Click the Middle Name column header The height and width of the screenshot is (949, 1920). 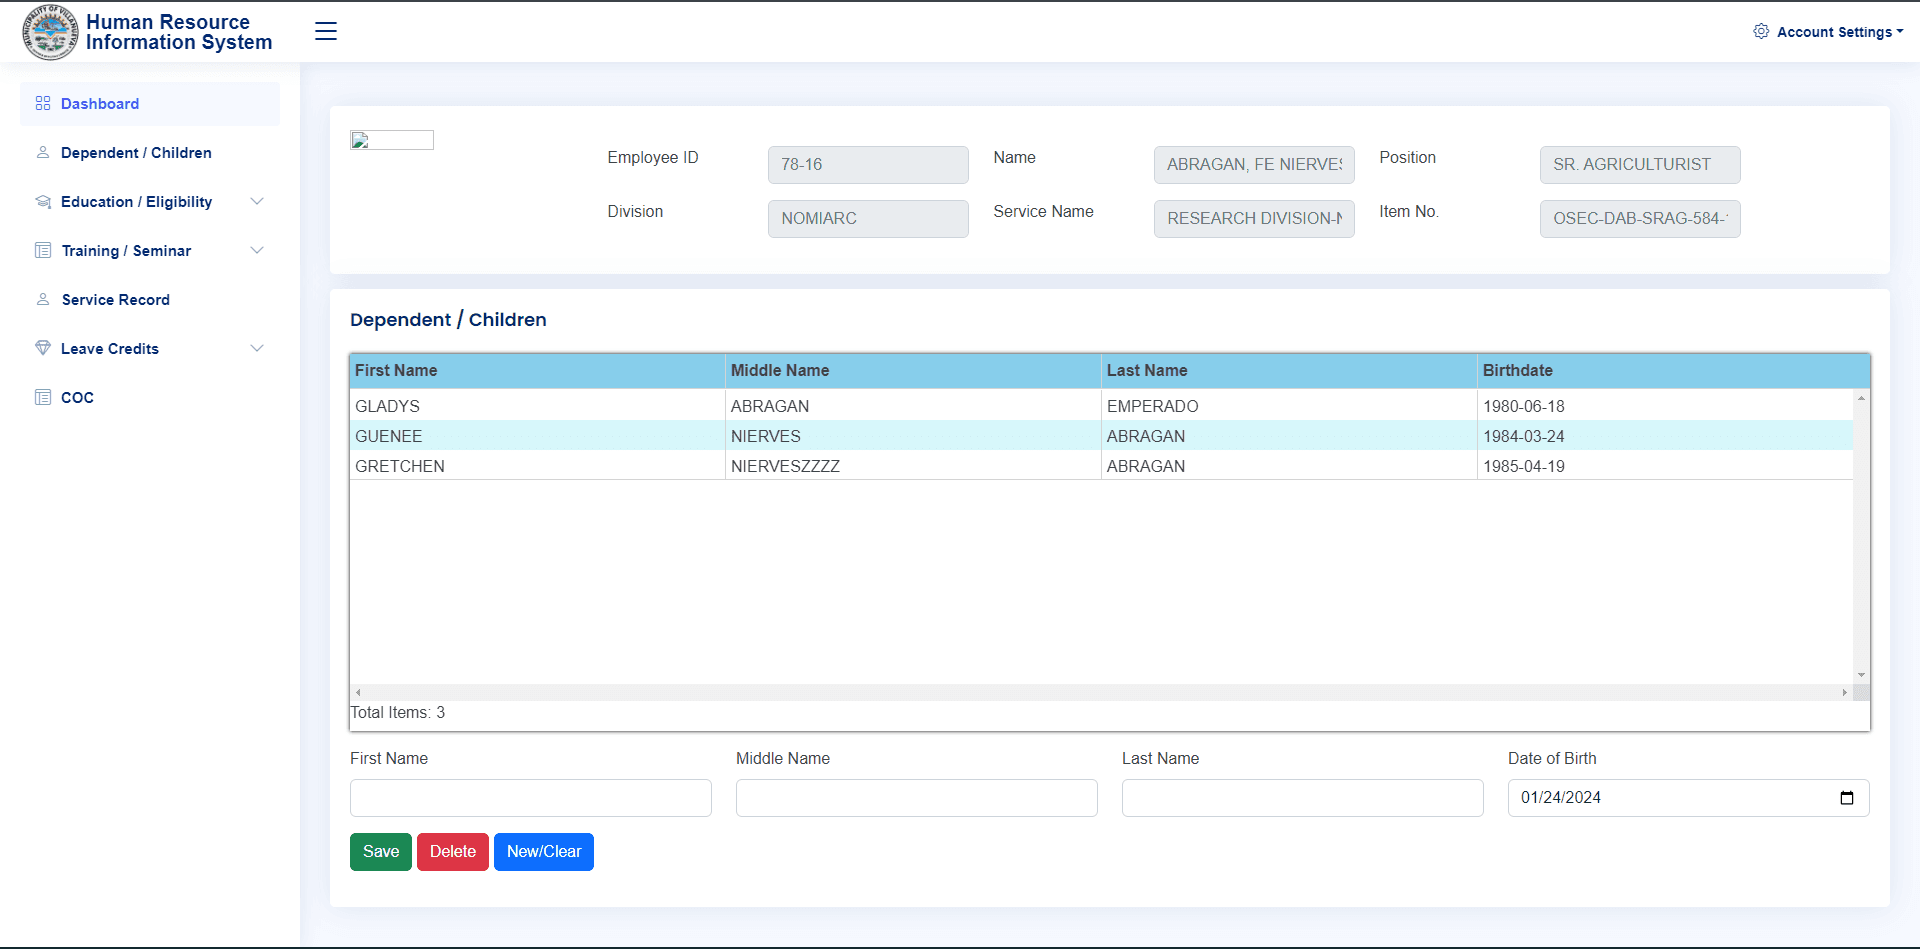(x=914, y=371)
